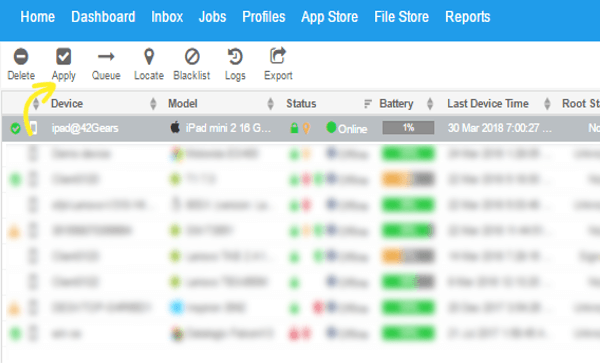The image size is (600, 364).
Task: Click the green lock status icon
Action: [x=294, y=128]
